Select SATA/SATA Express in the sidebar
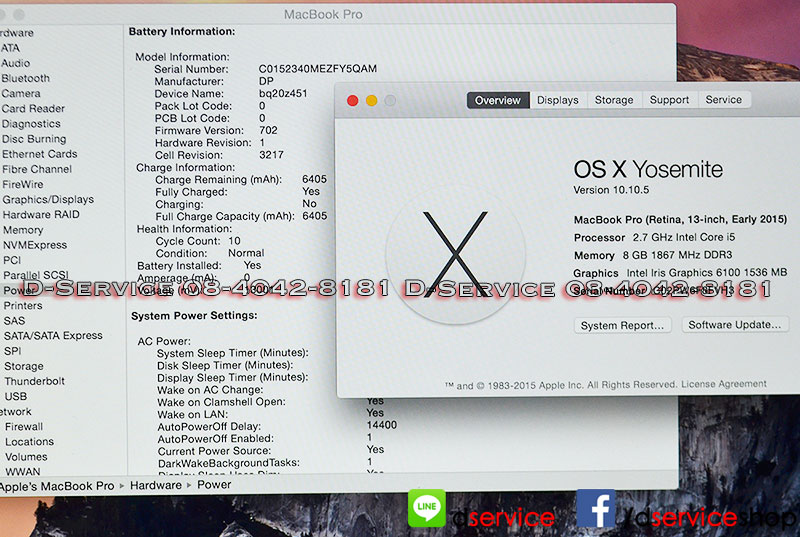The height and width of the screenshot is (537, 800). coord(53,336)
